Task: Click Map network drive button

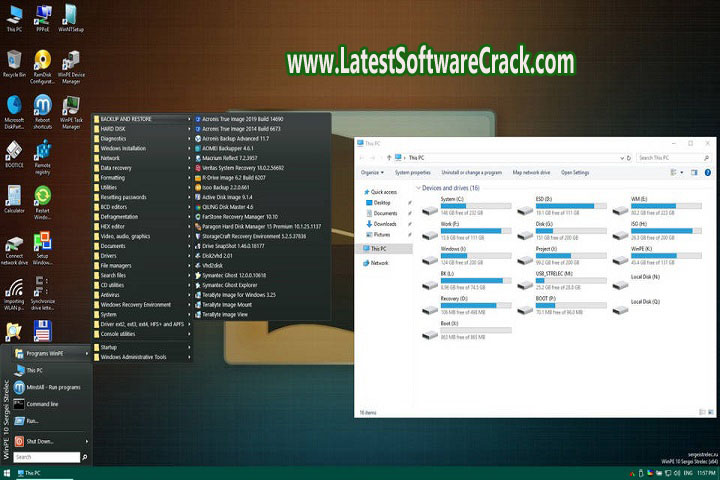Action: (531, 172)
